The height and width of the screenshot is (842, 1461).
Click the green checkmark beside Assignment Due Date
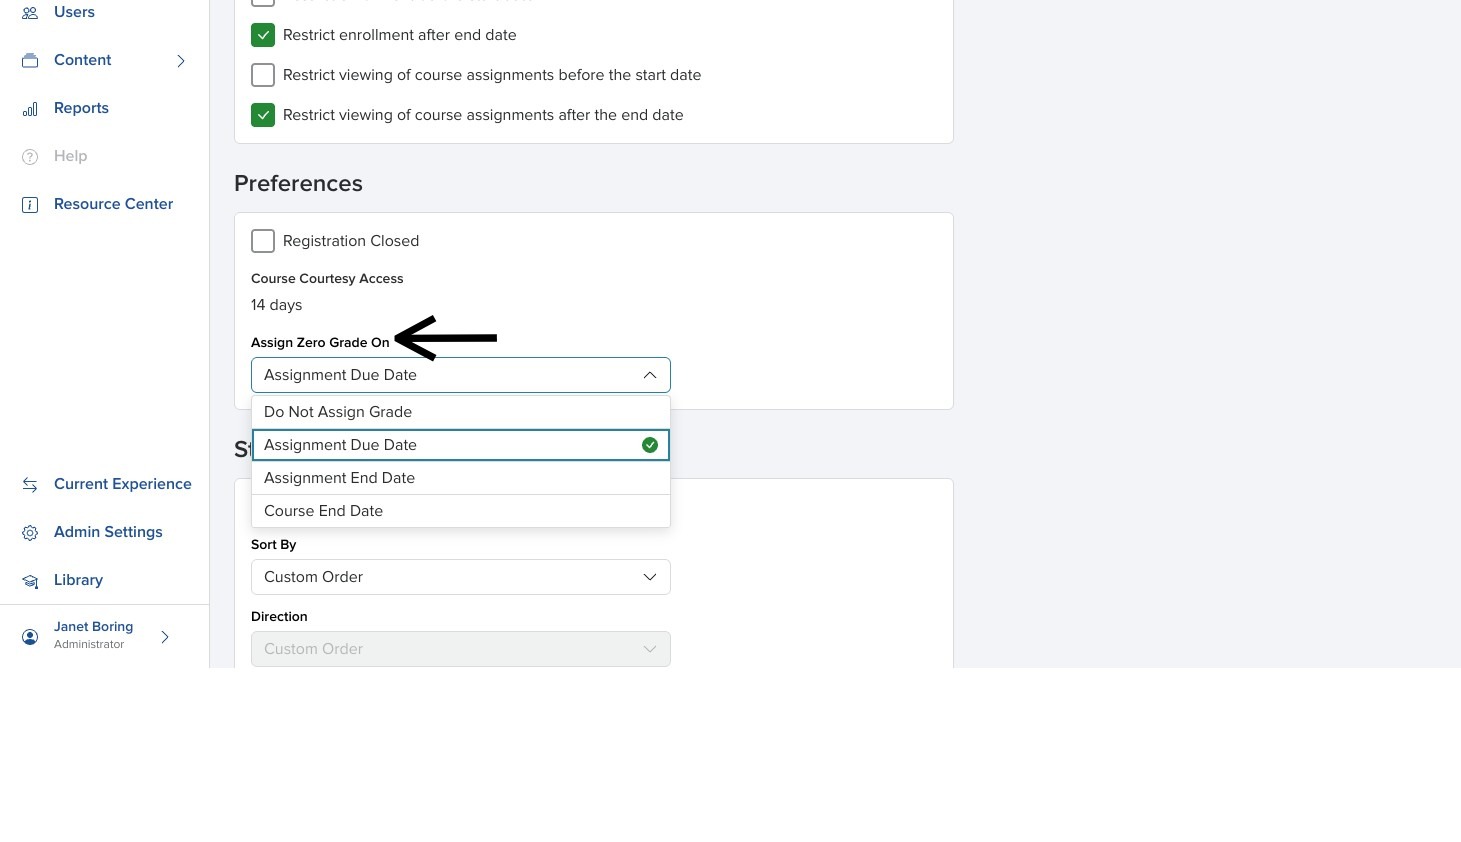coord(650,445)
